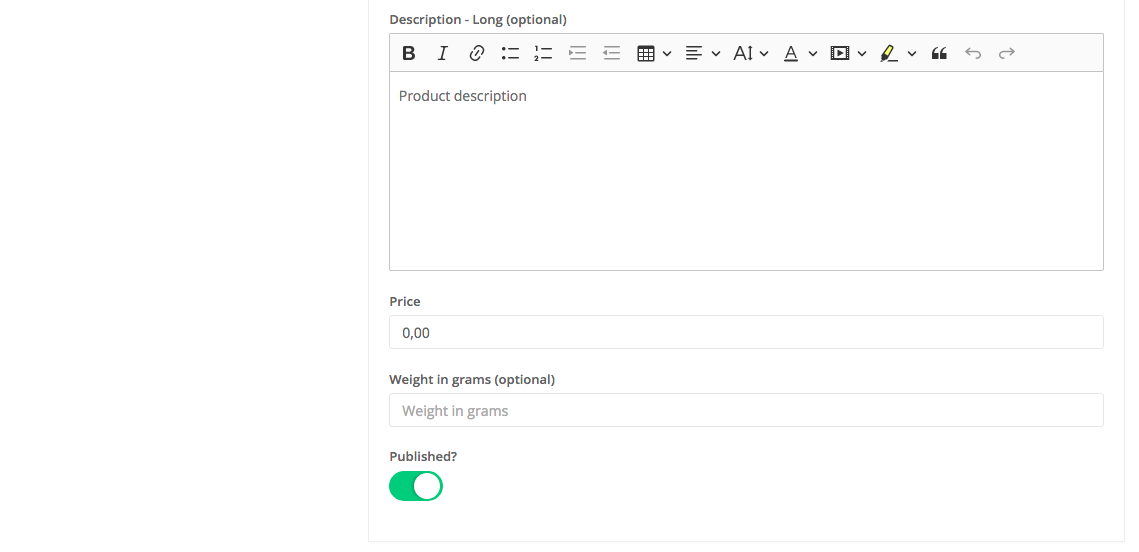Viewport: 1139px width, 552px height.
Task: Click the font color icon
Action: point(791,53)
